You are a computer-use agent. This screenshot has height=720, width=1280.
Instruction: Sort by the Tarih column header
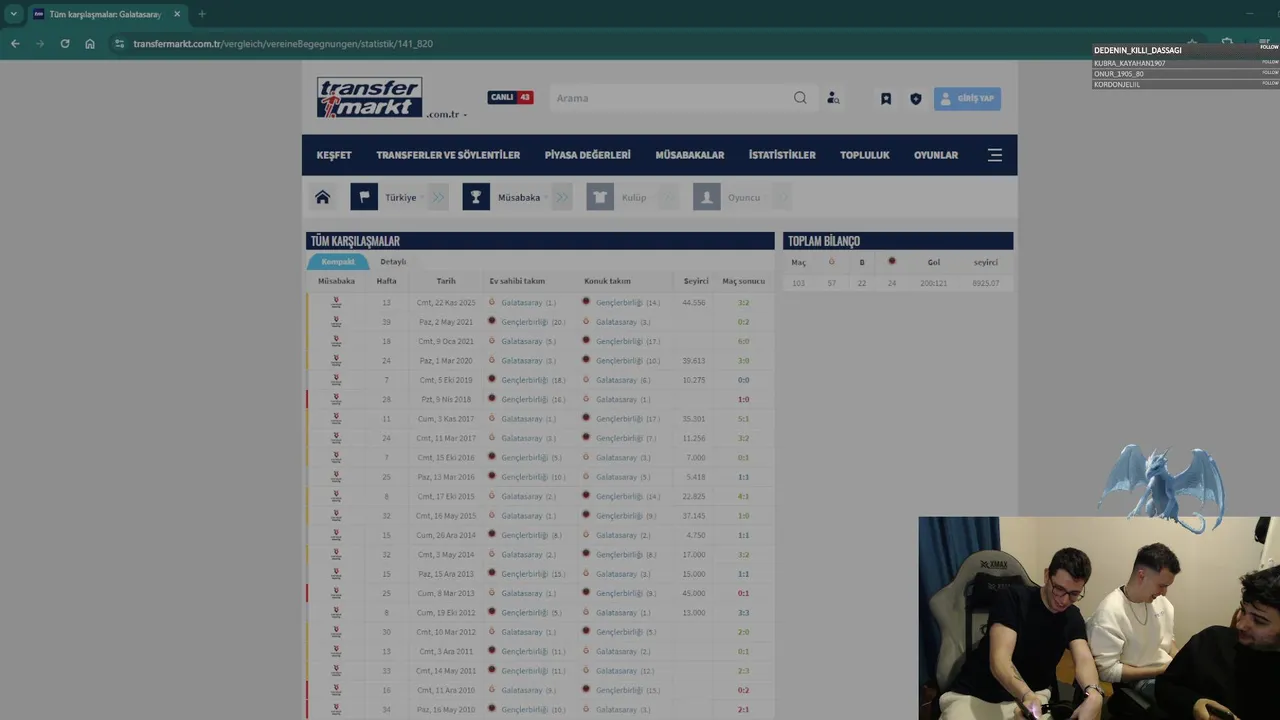click(446, 281)
